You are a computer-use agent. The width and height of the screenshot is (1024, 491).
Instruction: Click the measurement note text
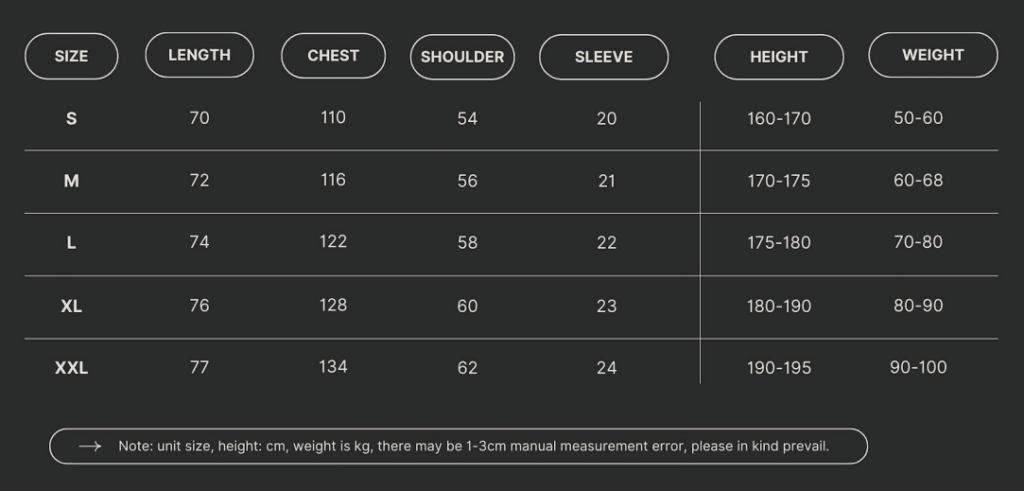pyautogui.click(x=473, y=446)
